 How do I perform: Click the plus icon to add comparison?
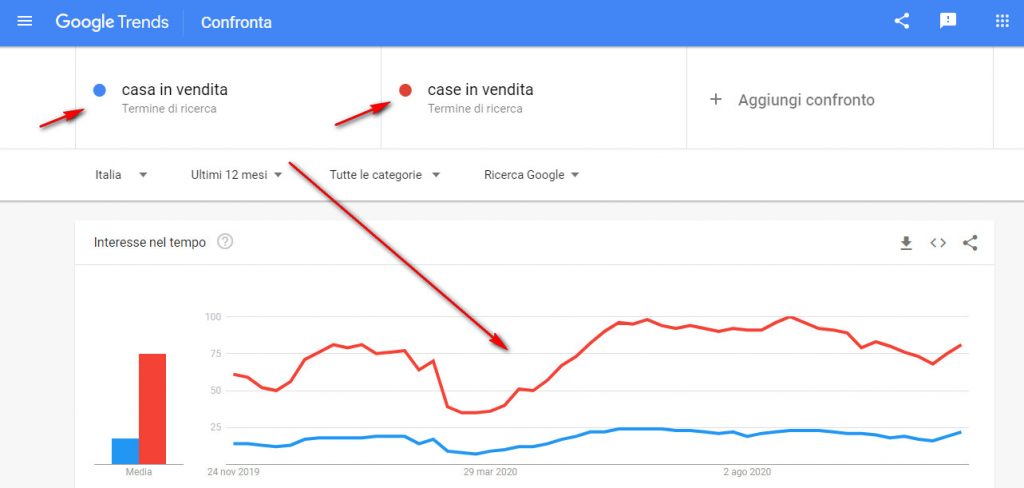pos(716,99)
